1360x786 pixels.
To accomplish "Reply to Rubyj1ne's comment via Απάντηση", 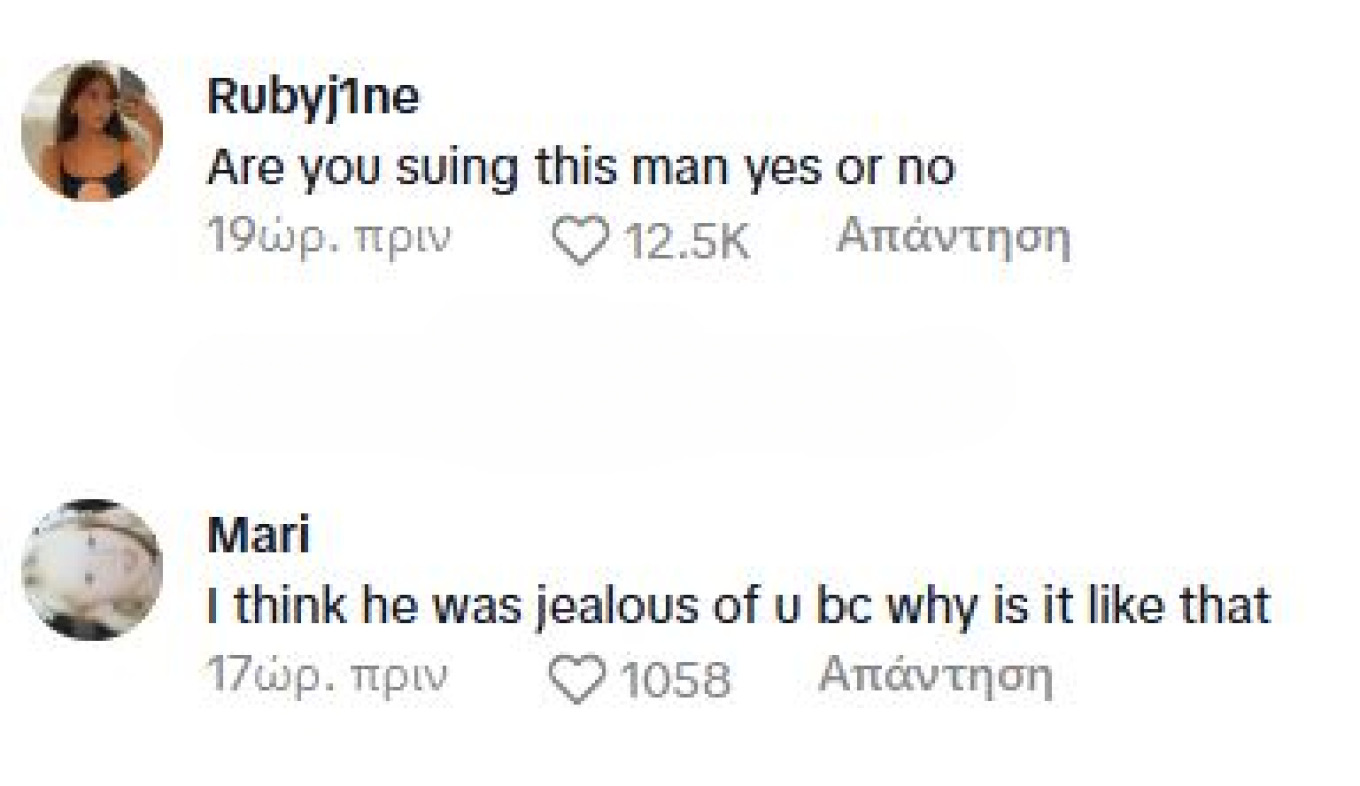I will tap(953, 238).
